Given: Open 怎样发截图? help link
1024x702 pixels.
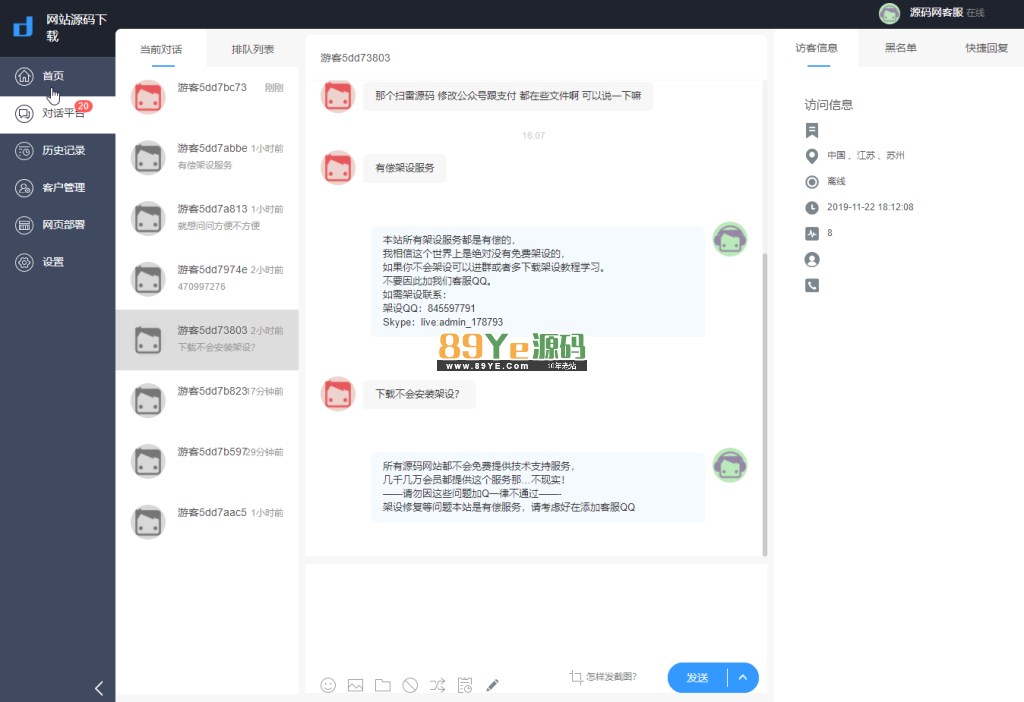Looking at the screenshot, I should [x=611, y=677].
